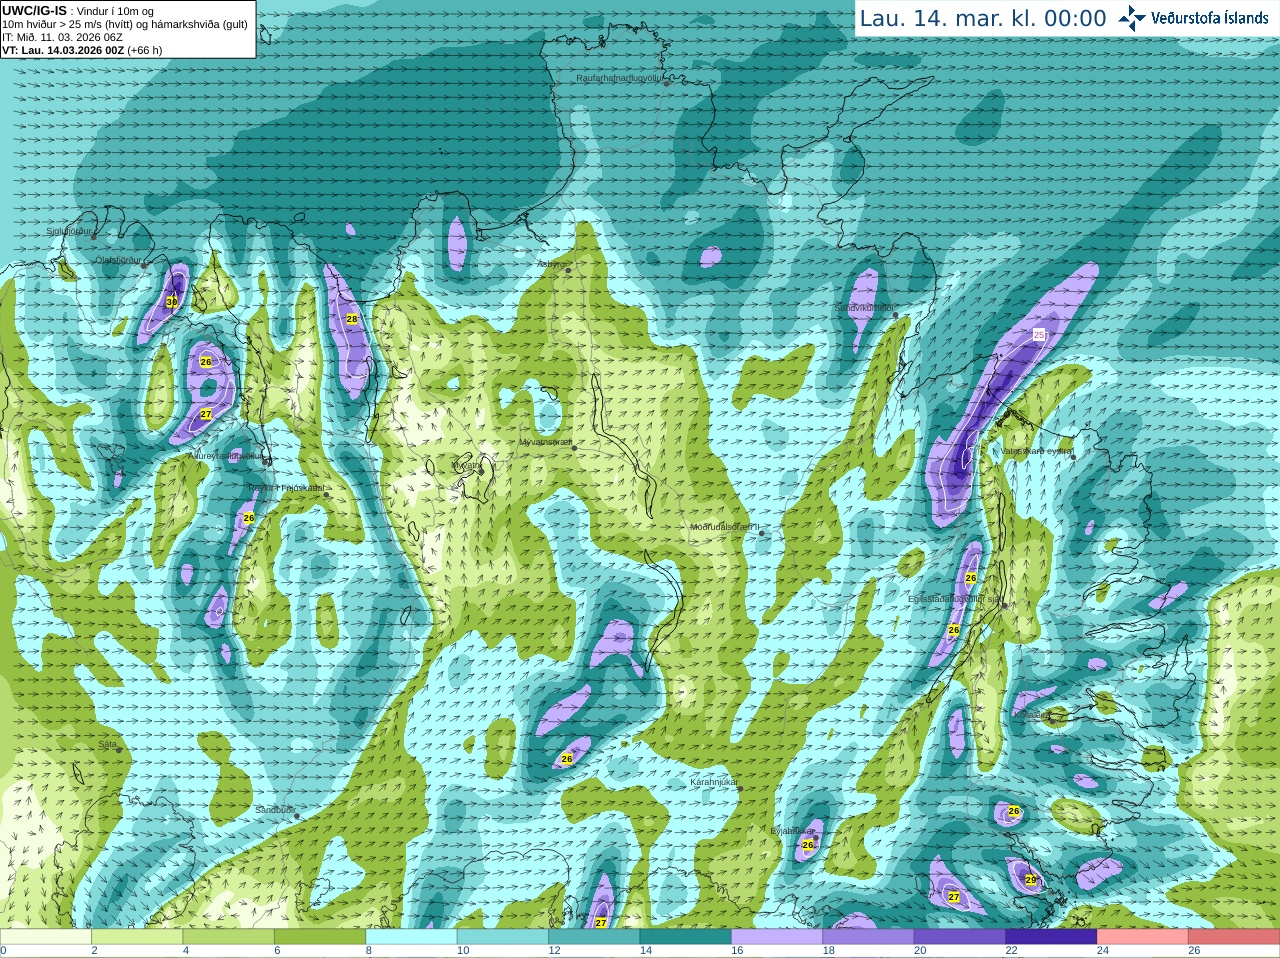
Task: Pick the Ólafsfjörður station label
Action: pyautogui.click(x=118, y=260)
